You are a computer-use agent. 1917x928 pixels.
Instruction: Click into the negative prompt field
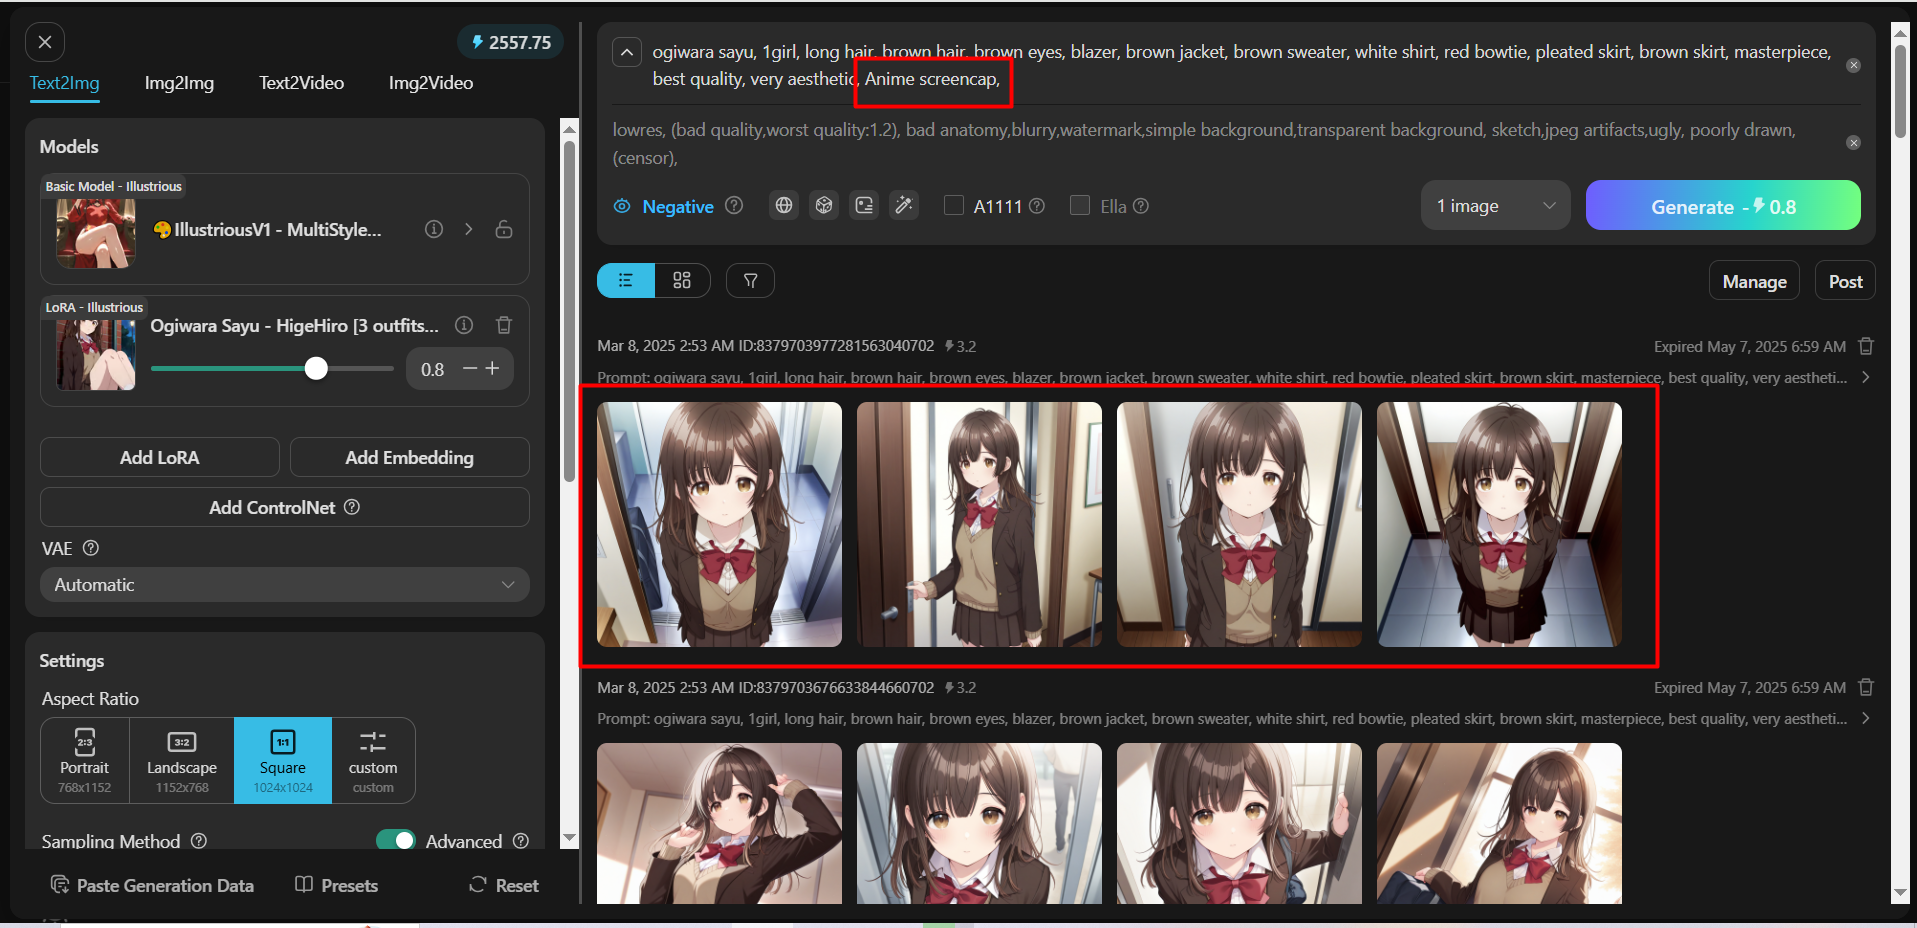click(x=1222, y=143)
